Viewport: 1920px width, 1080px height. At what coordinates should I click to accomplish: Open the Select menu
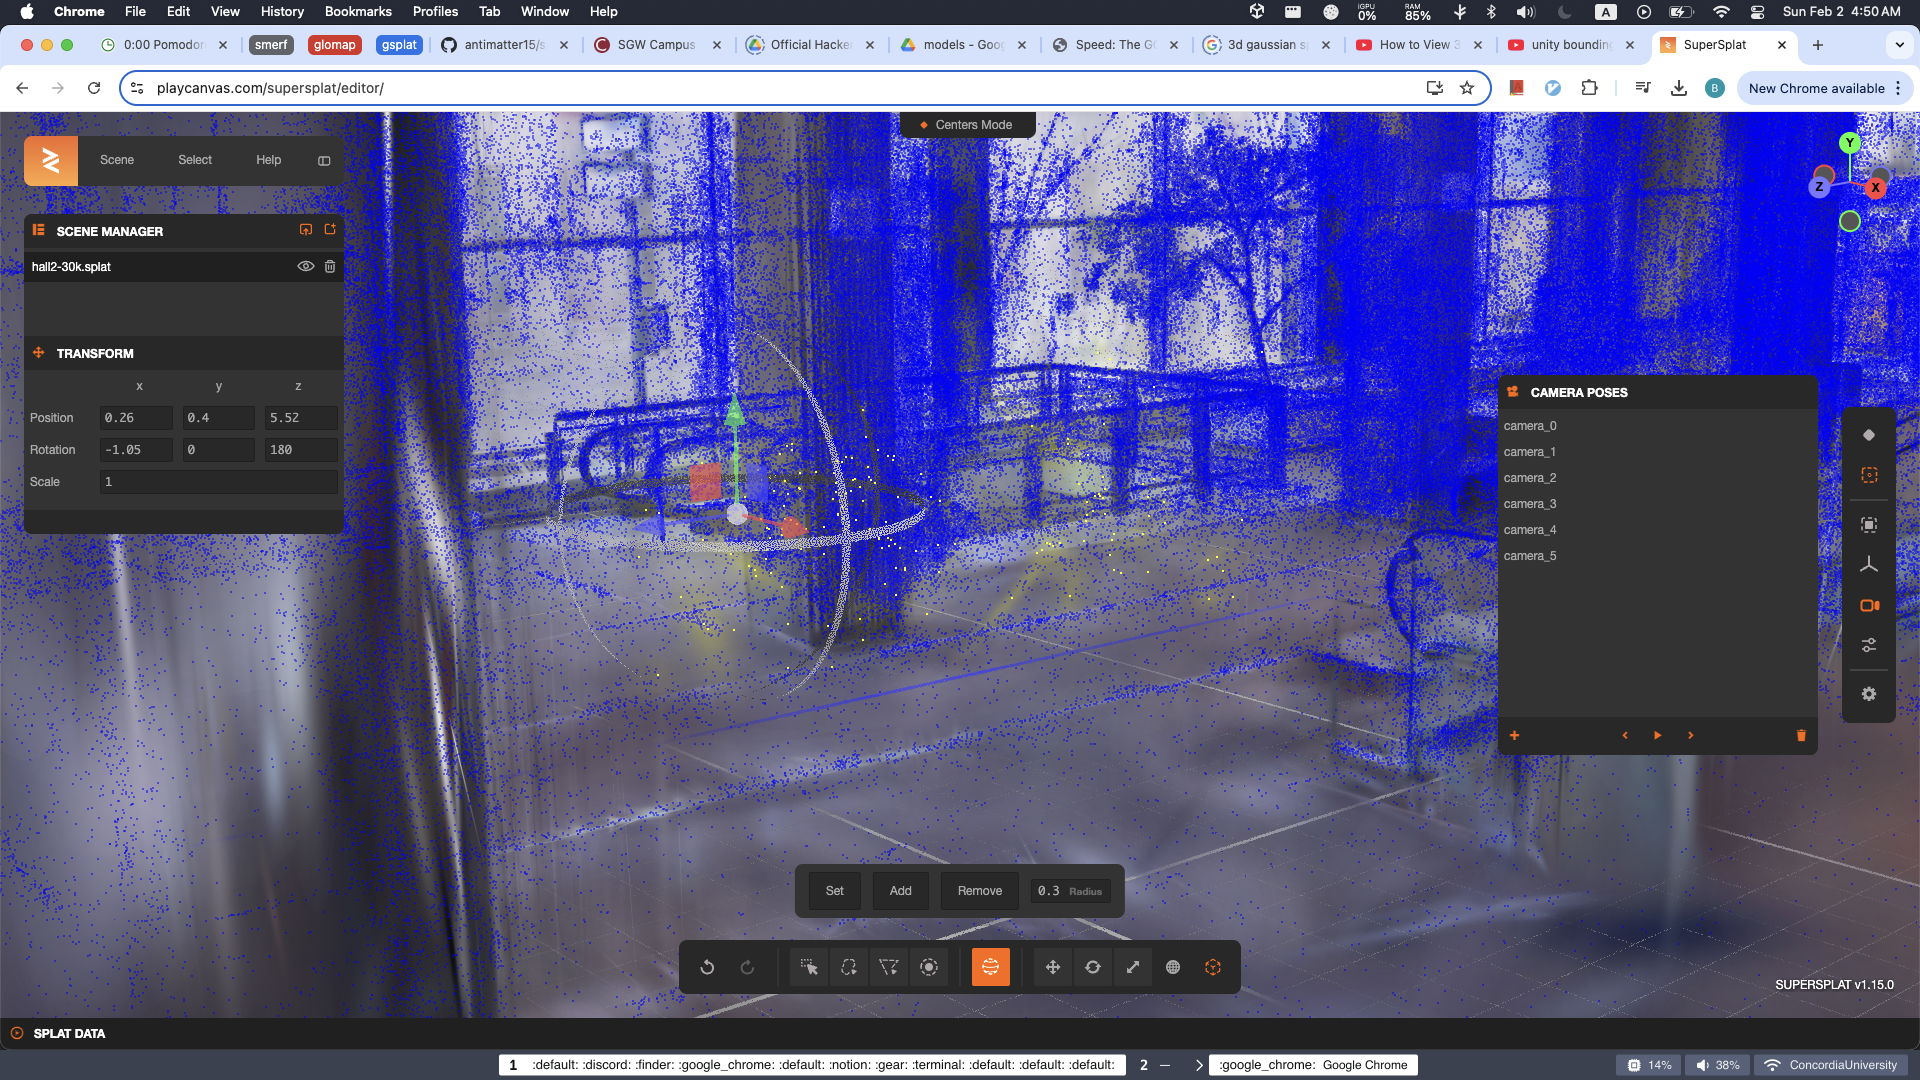click(194, 160)
